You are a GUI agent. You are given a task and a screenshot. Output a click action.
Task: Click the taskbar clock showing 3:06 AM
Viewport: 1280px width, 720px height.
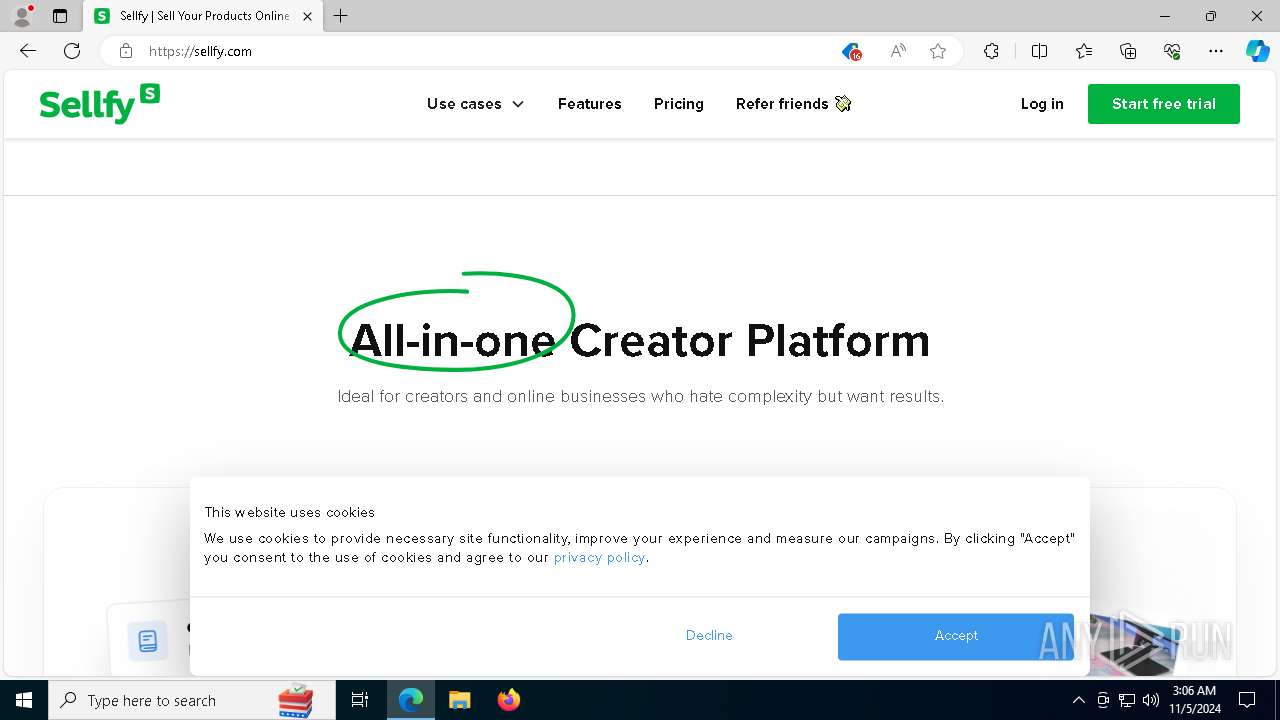click(1193, 700)
